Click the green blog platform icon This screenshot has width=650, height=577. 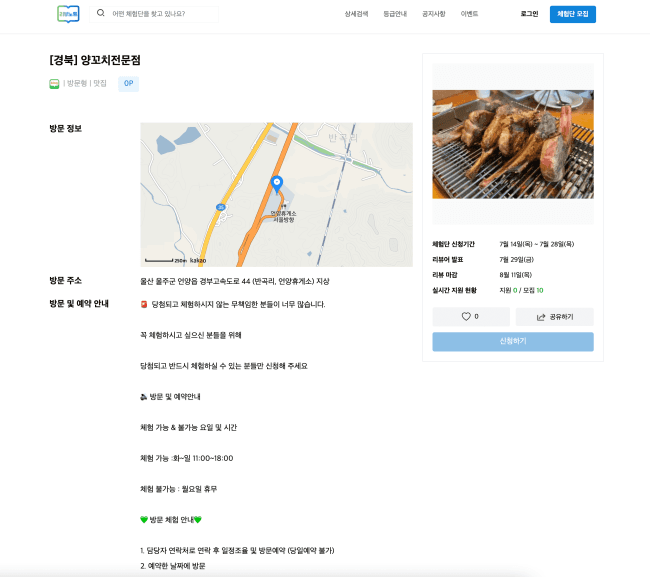point(54,84)
